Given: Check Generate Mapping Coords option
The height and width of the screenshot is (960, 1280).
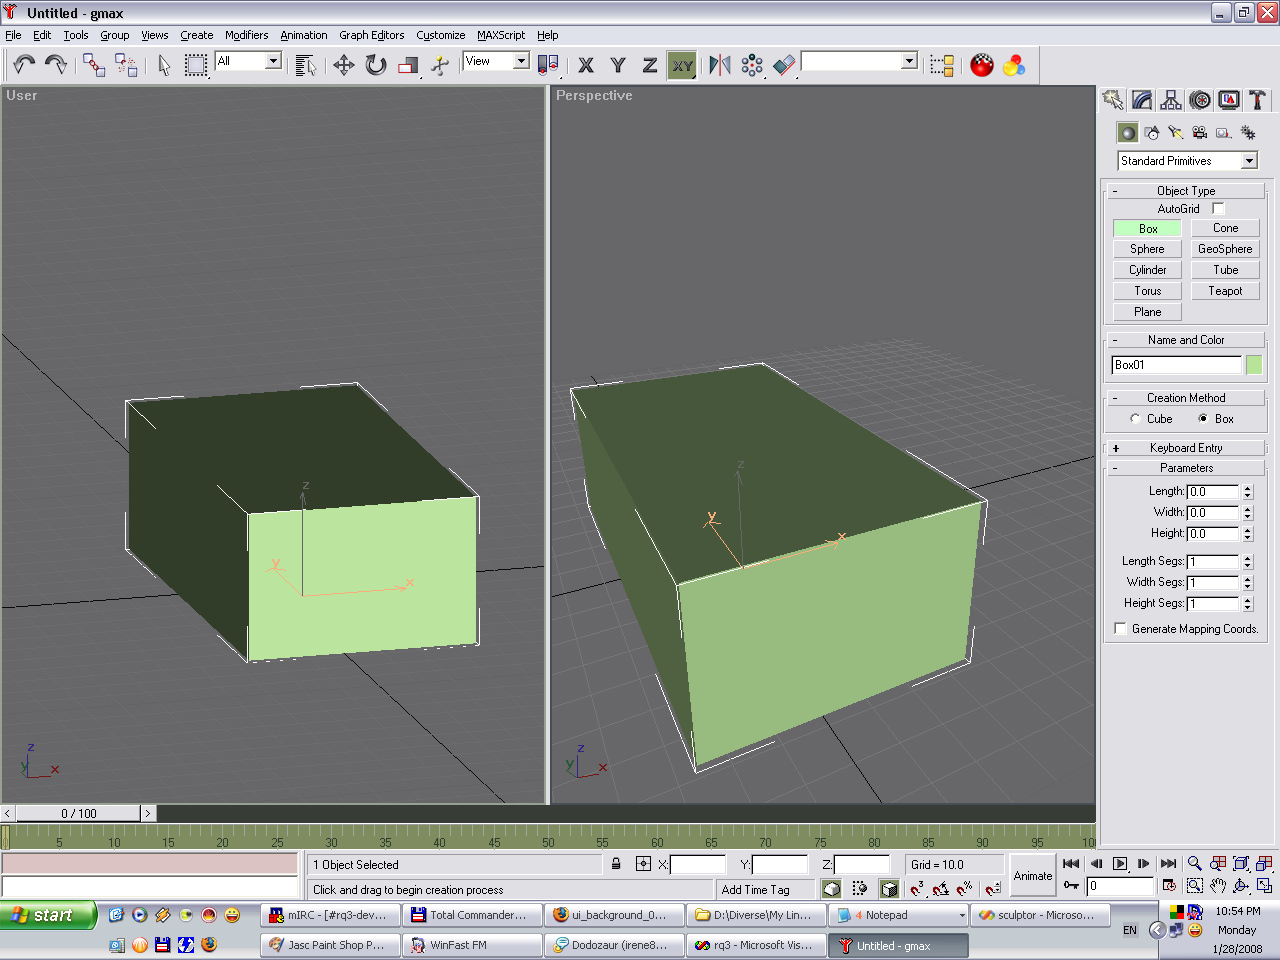Looking at the screenshot, I should (1121, 629).
